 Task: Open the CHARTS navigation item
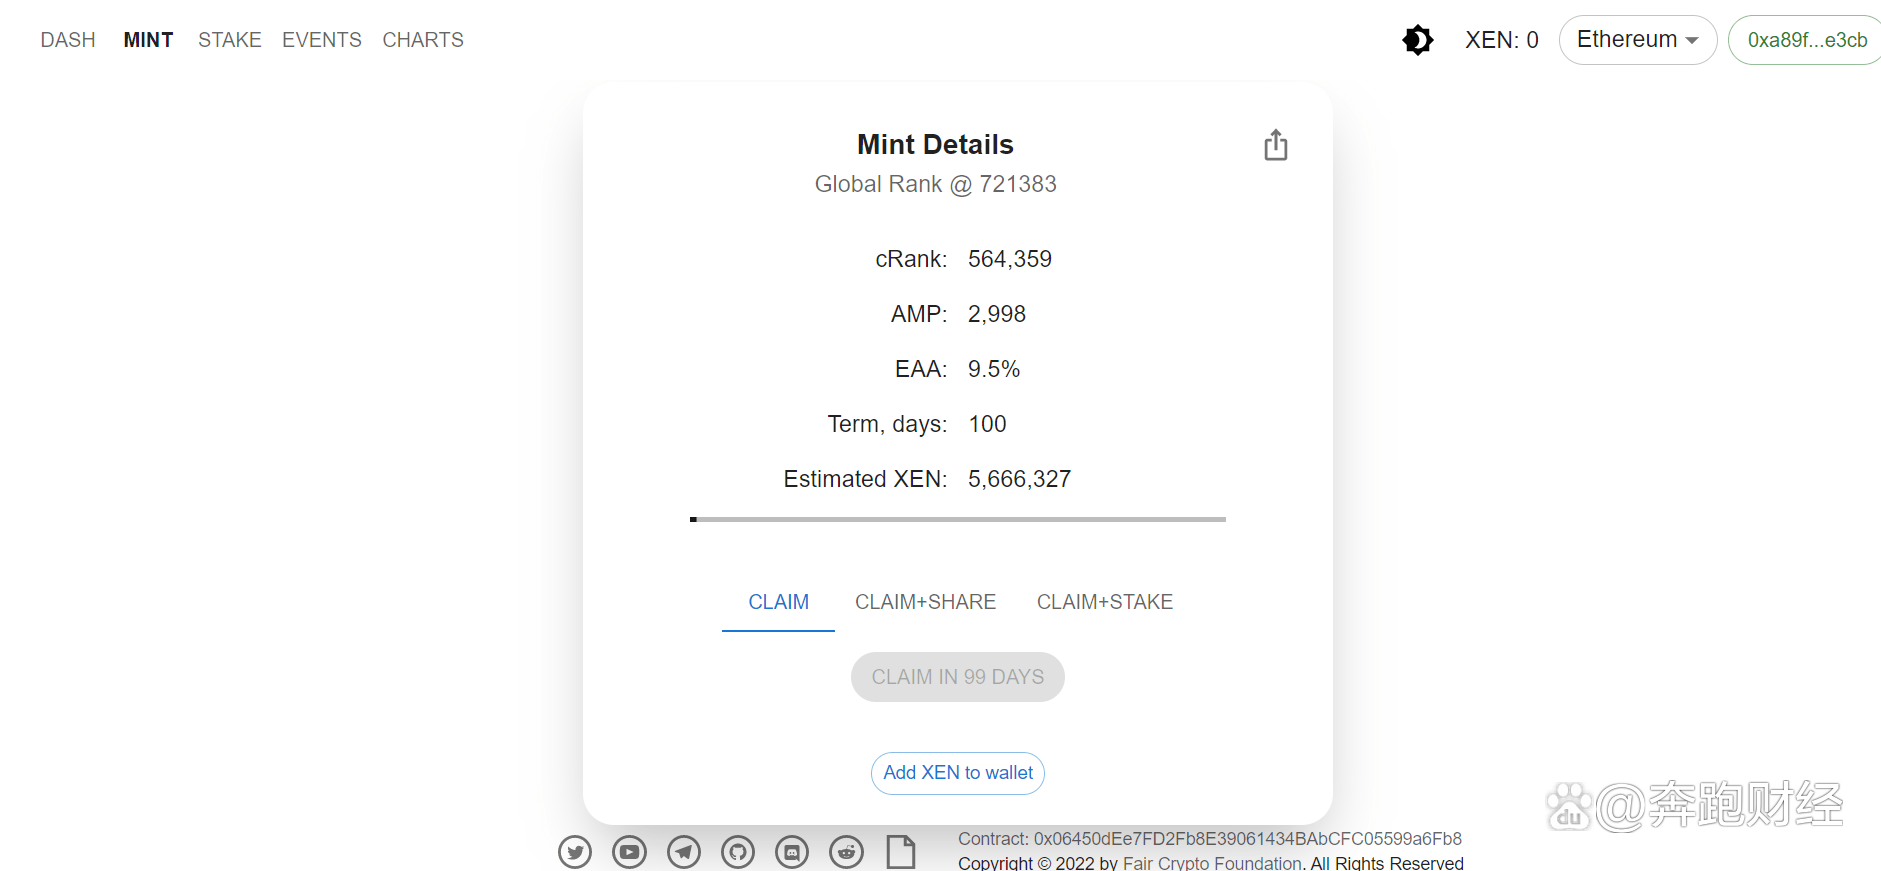click(423, 40)
